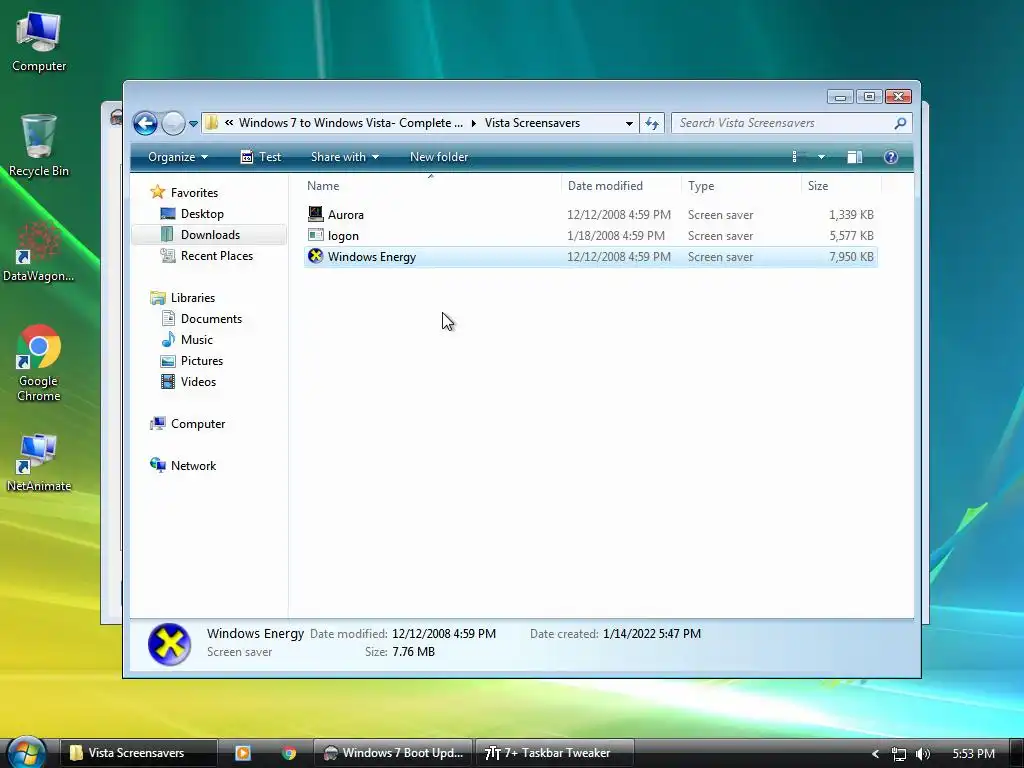Show hidden tray icons arrow
Screen dimensions: 1024x768
tap(875, 754)
